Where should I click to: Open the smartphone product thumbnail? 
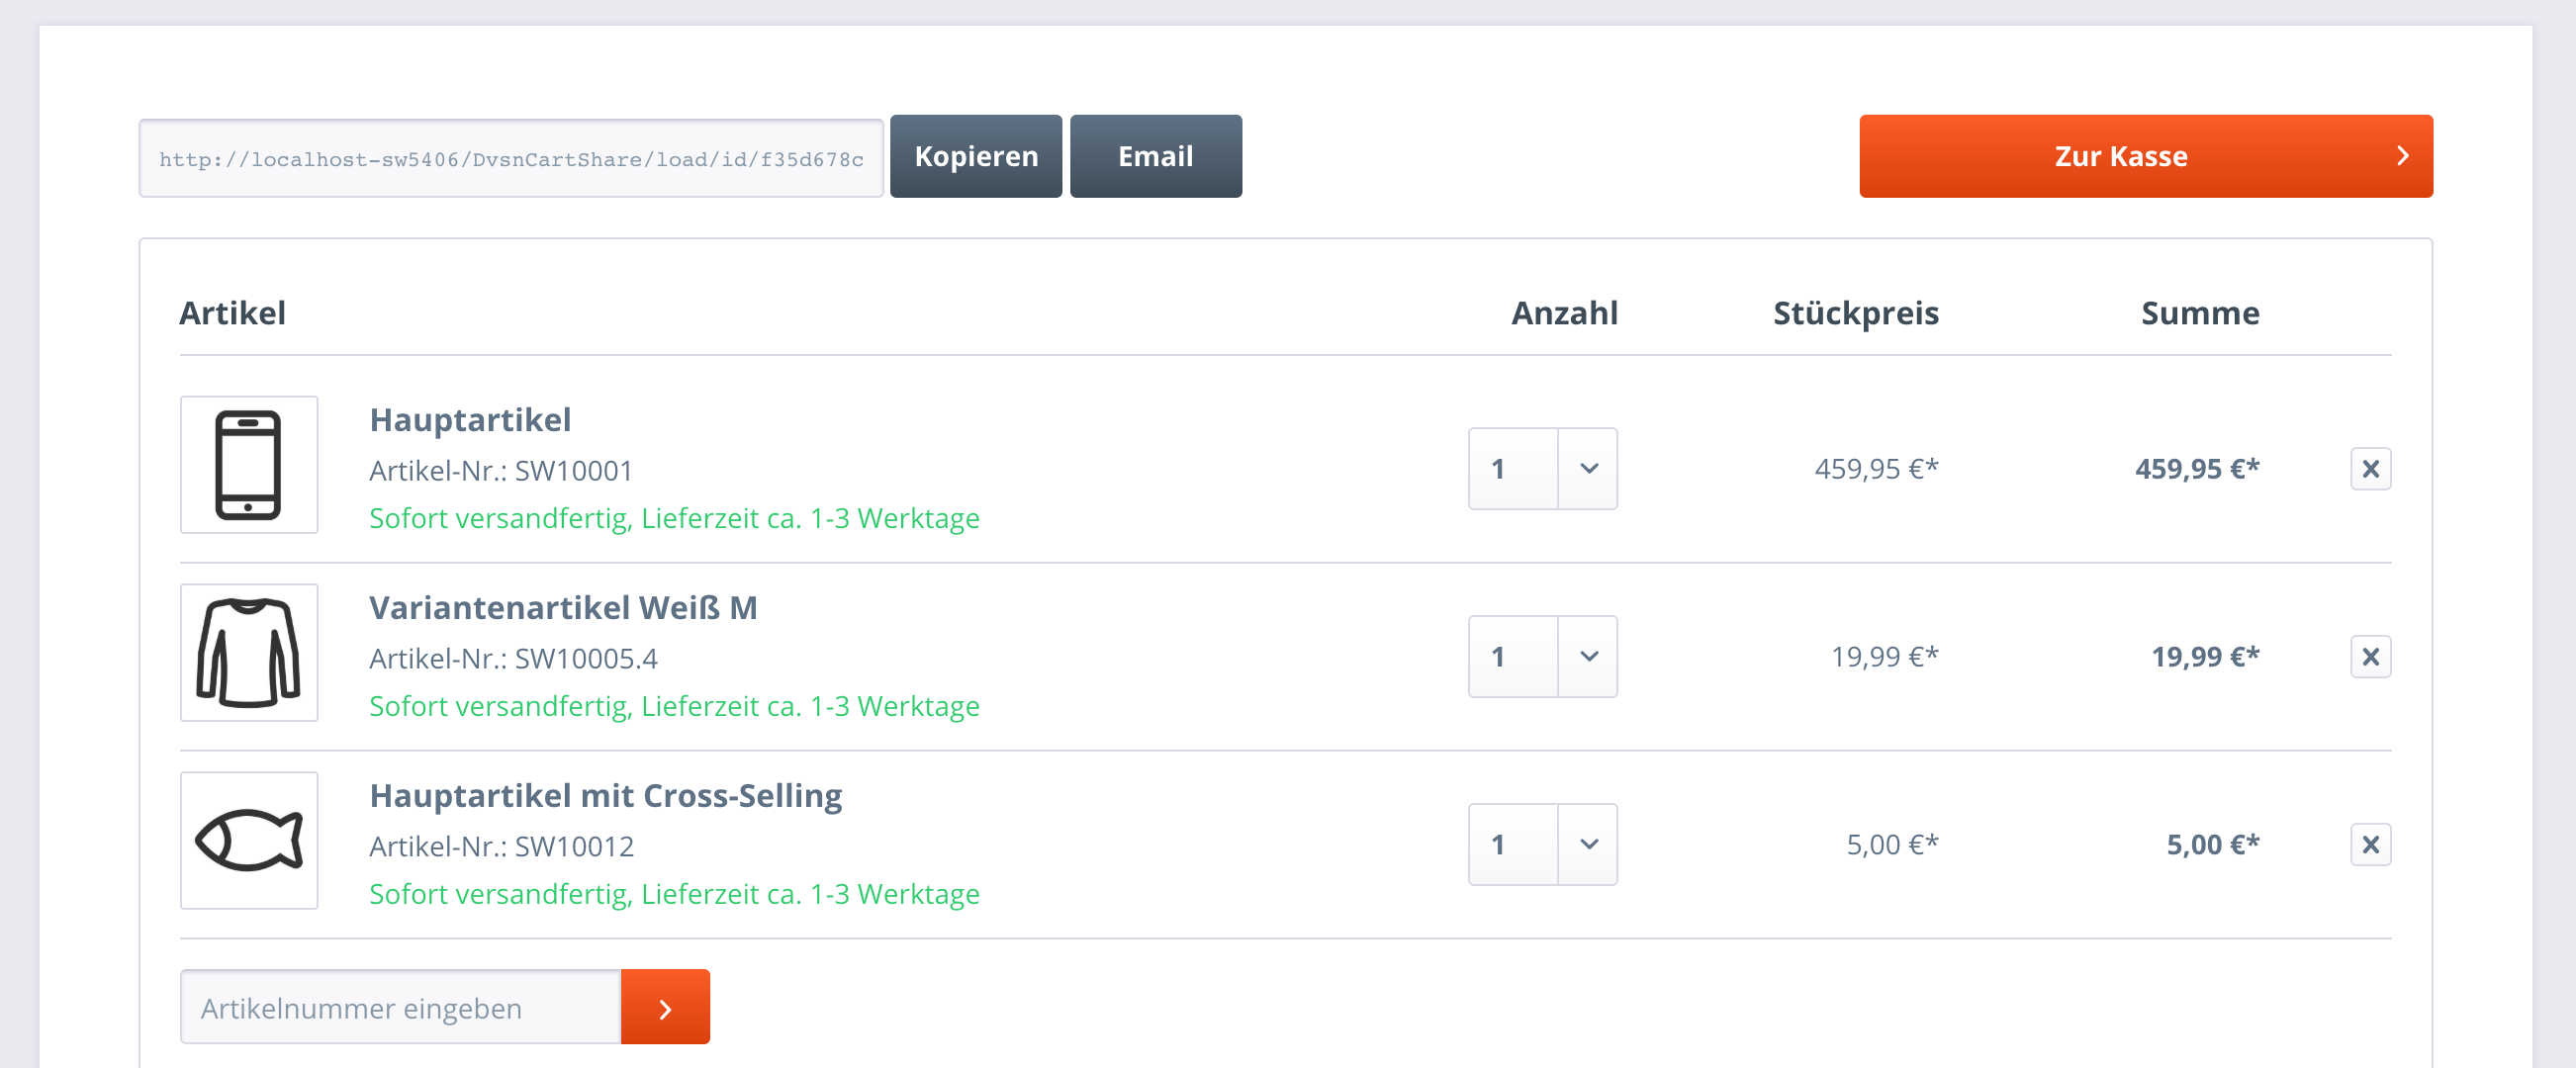pyautogui.click(x=249, y=465)
